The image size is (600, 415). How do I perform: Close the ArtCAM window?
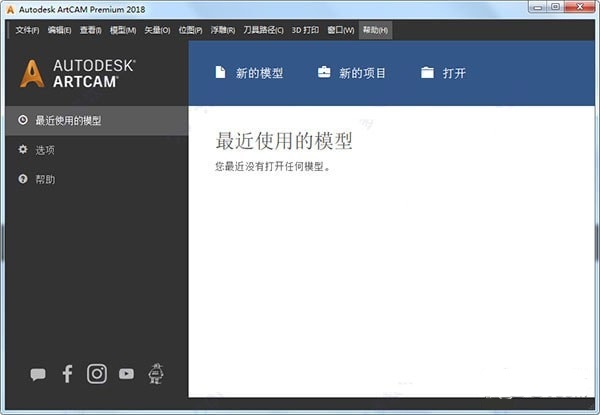coord(580,7)
